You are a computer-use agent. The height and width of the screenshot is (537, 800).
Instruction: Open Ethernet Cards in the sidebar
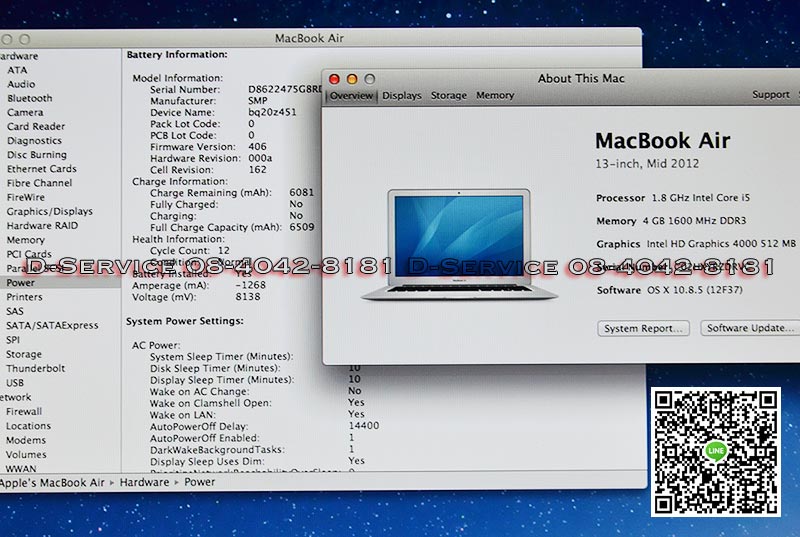[41, 169]
